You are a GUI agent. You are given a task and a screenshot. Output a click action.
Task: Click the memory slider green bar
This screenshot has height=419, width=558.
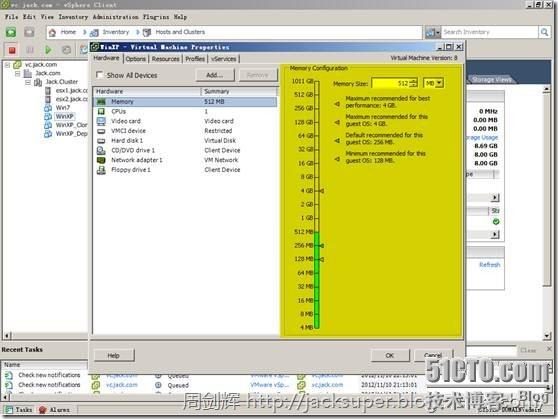[x=317, y=279]
